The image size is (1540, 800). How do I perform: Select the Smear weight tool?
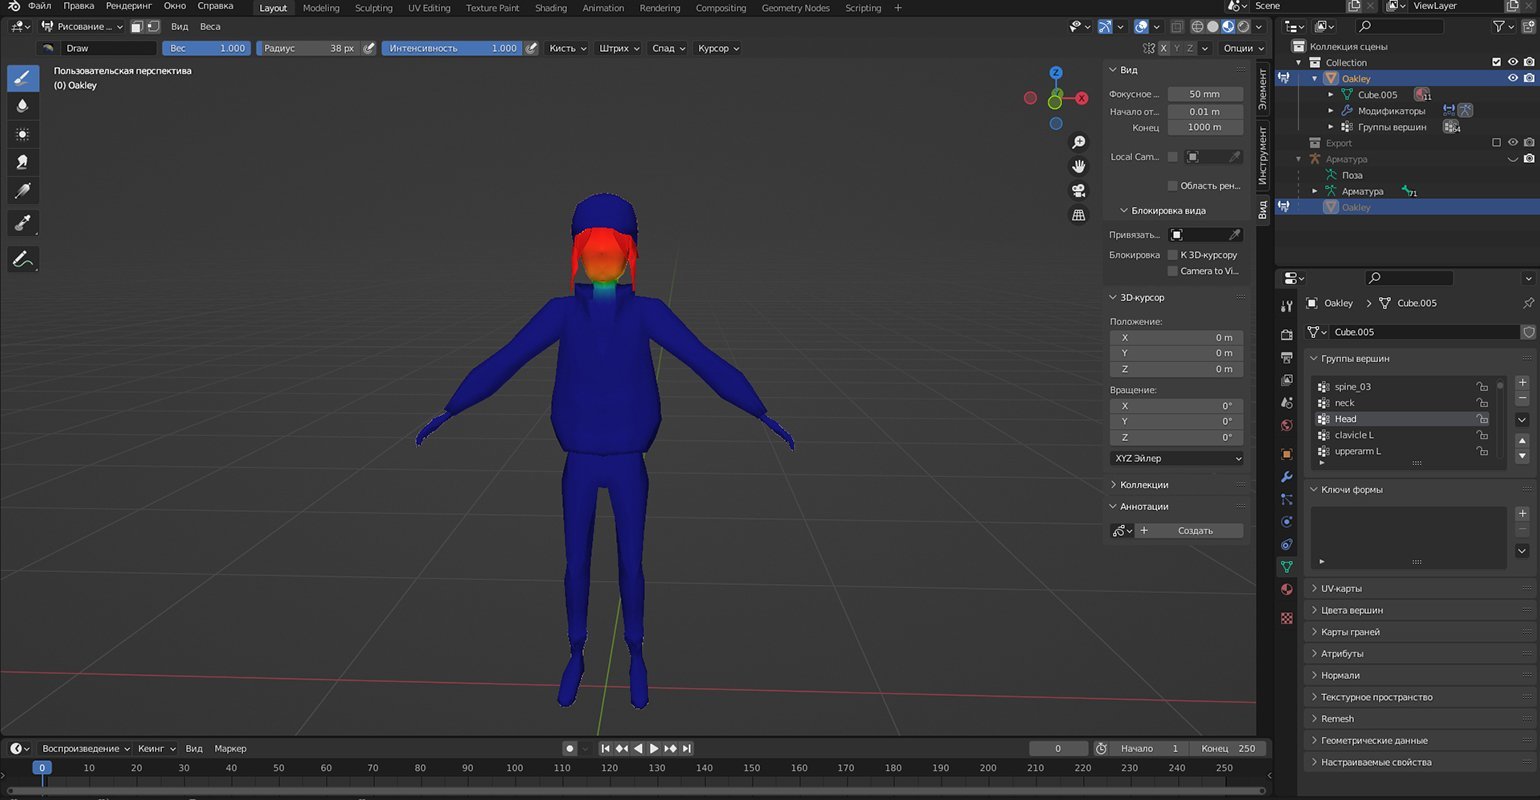coord(23,162)
